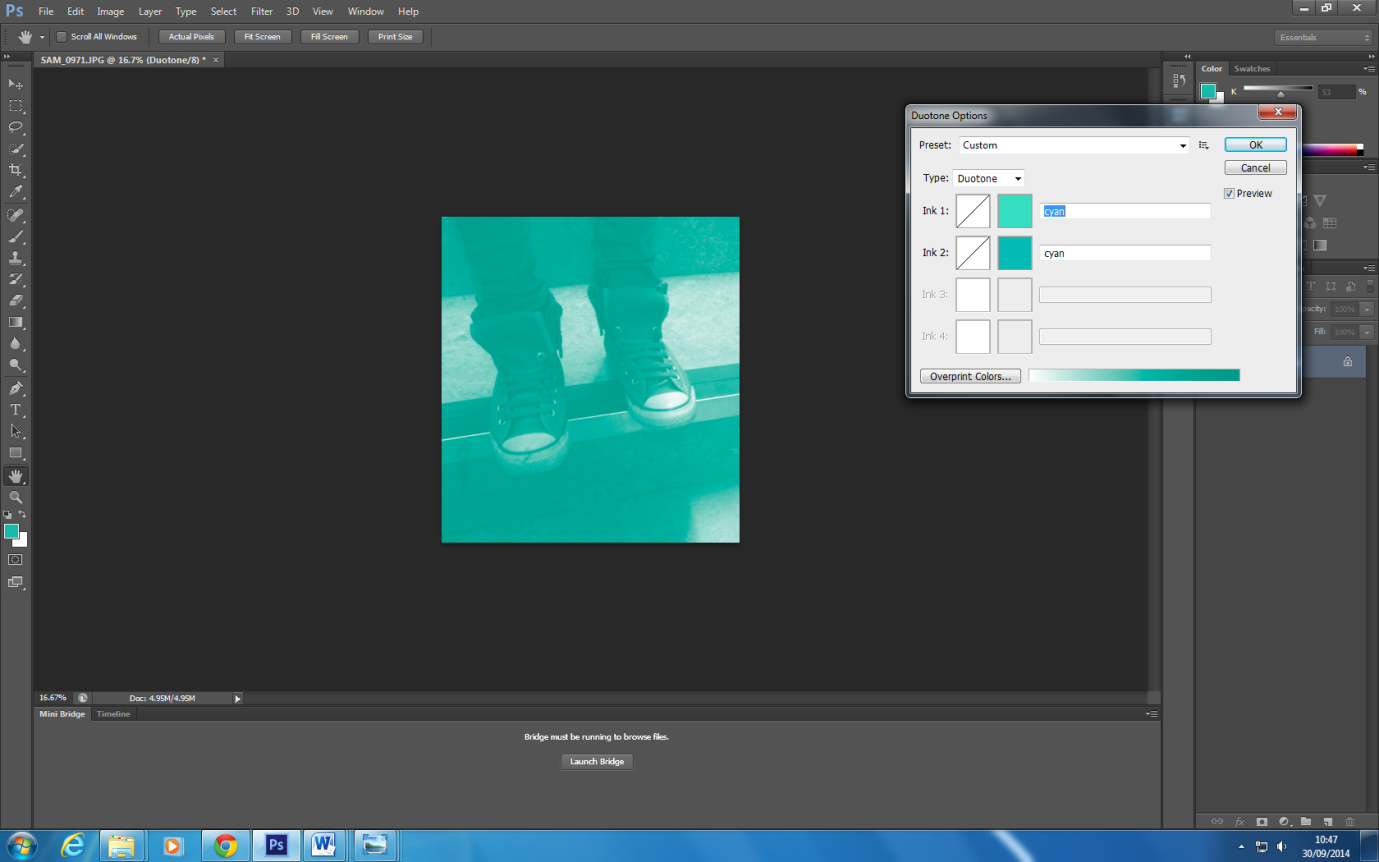Select the Eraser tool
Viewport: 1379px width, 862px height.
16,300
